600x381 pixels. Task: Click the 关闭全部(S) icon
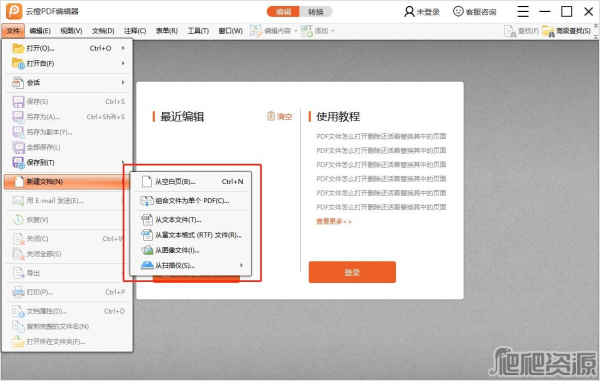[x=18, y=254]
